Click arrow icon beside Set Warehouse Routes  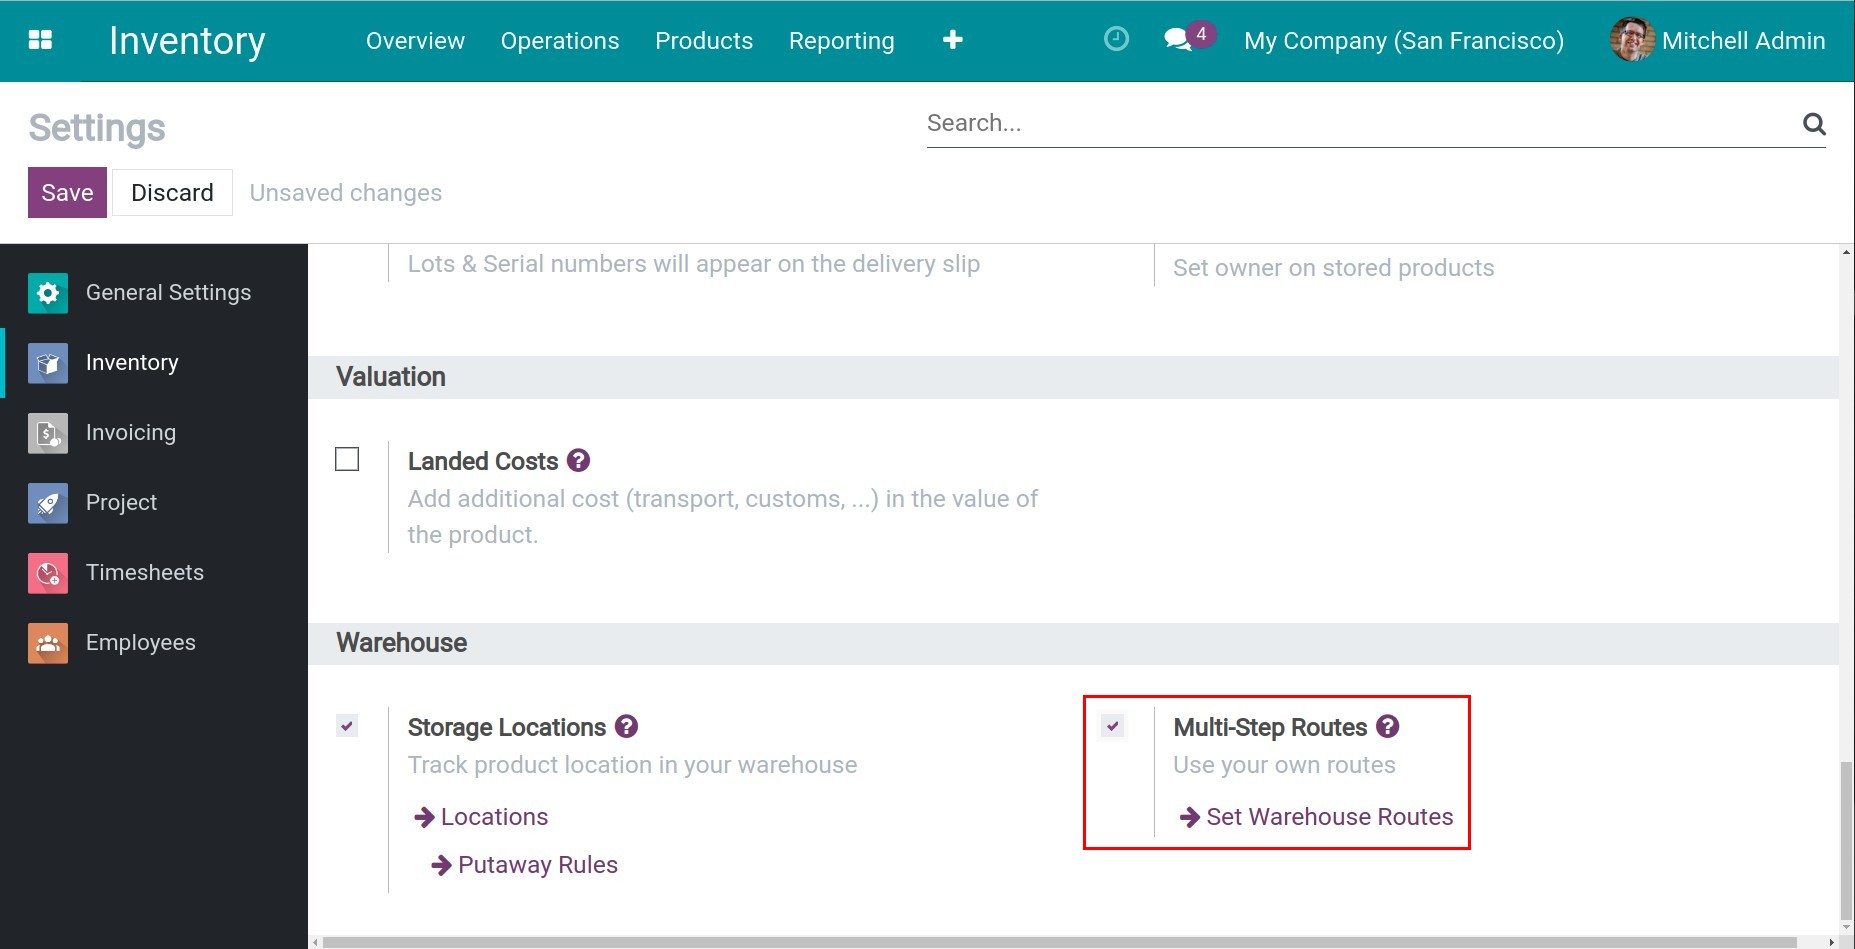1189,817
